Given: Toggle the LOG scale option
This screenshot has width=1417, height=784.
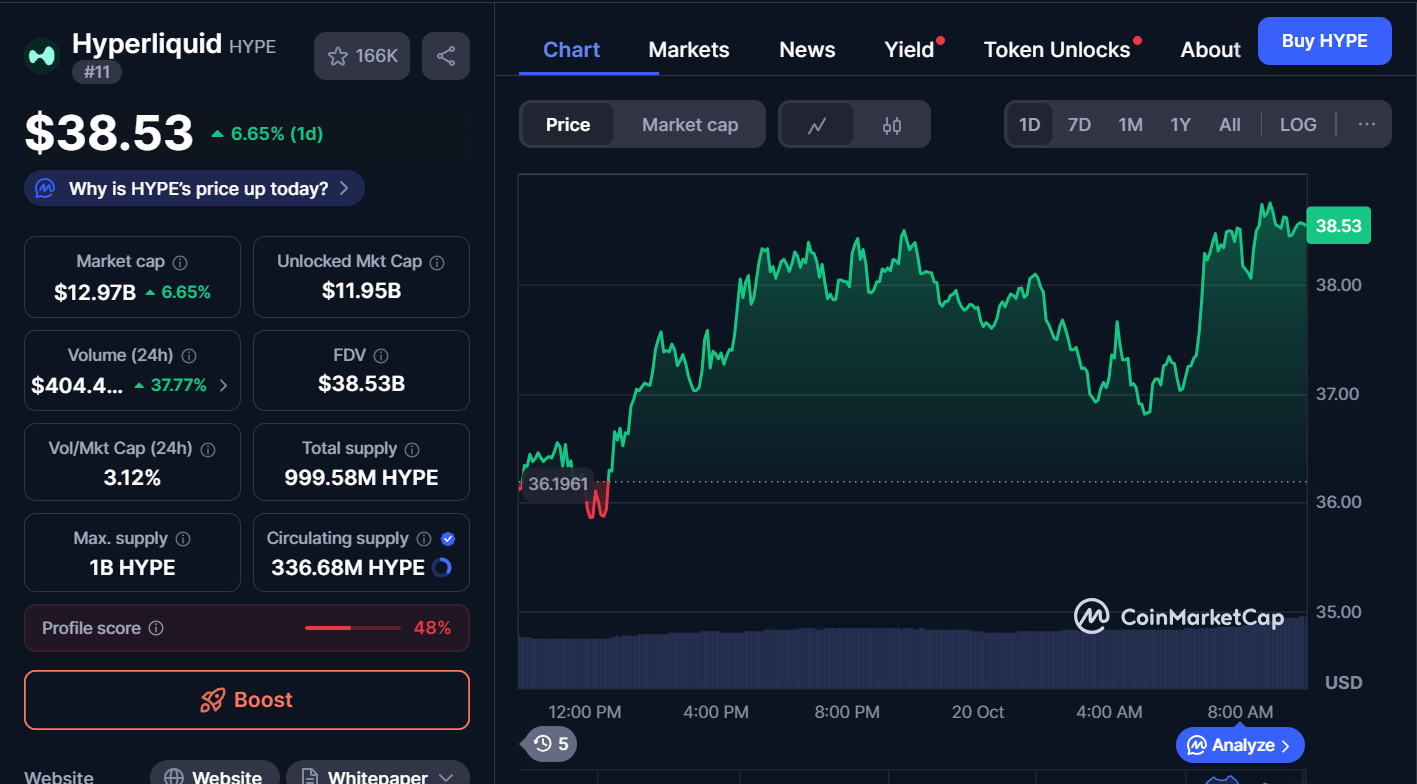Looking at the screenshot, I should 1297,125.
